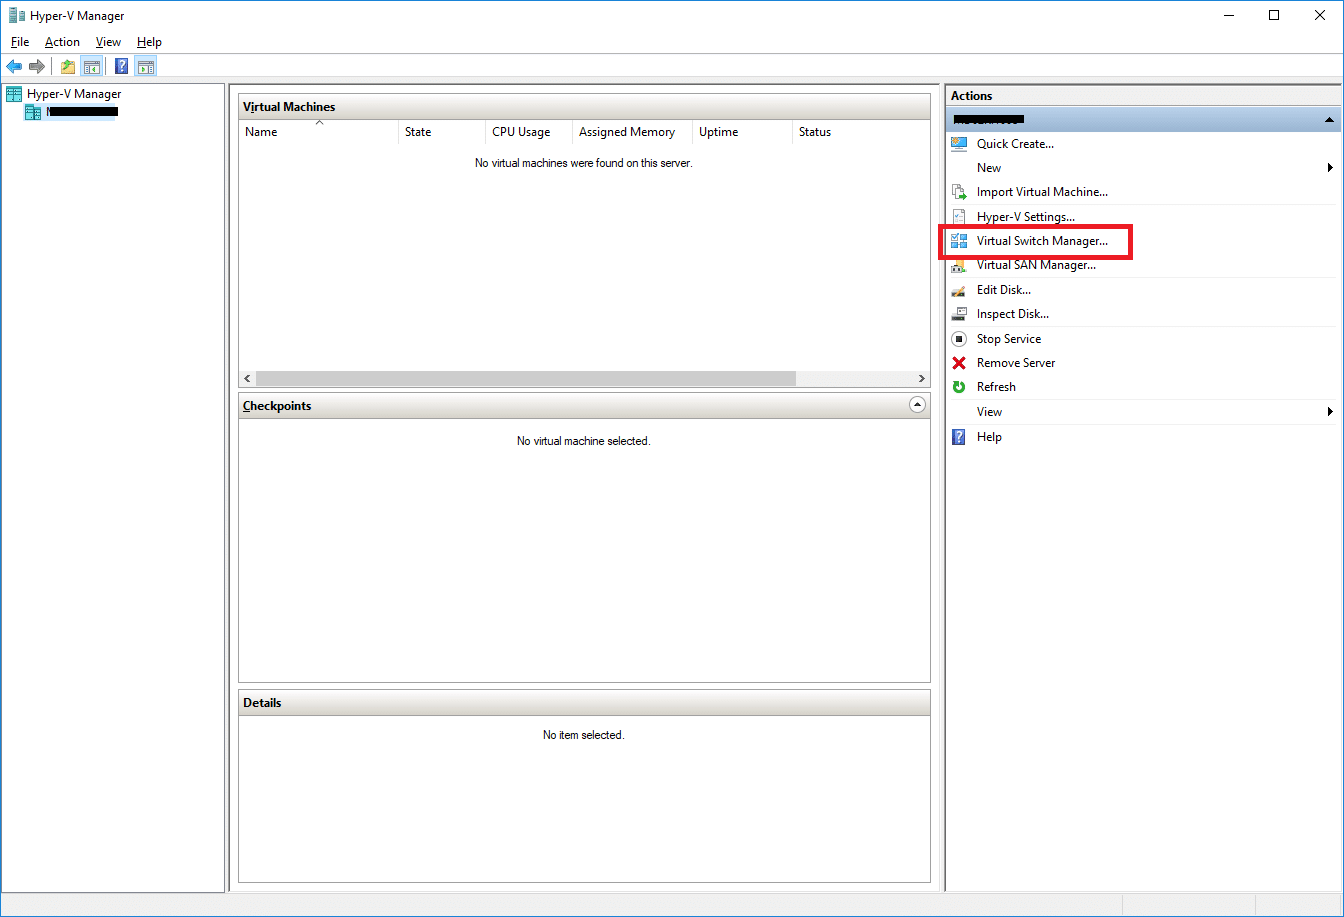This screenshot has height=917, width=1344.
Task: Minimize the Hyper-V Manager window
Action: pyautogui.click(x=1228, y=15)
